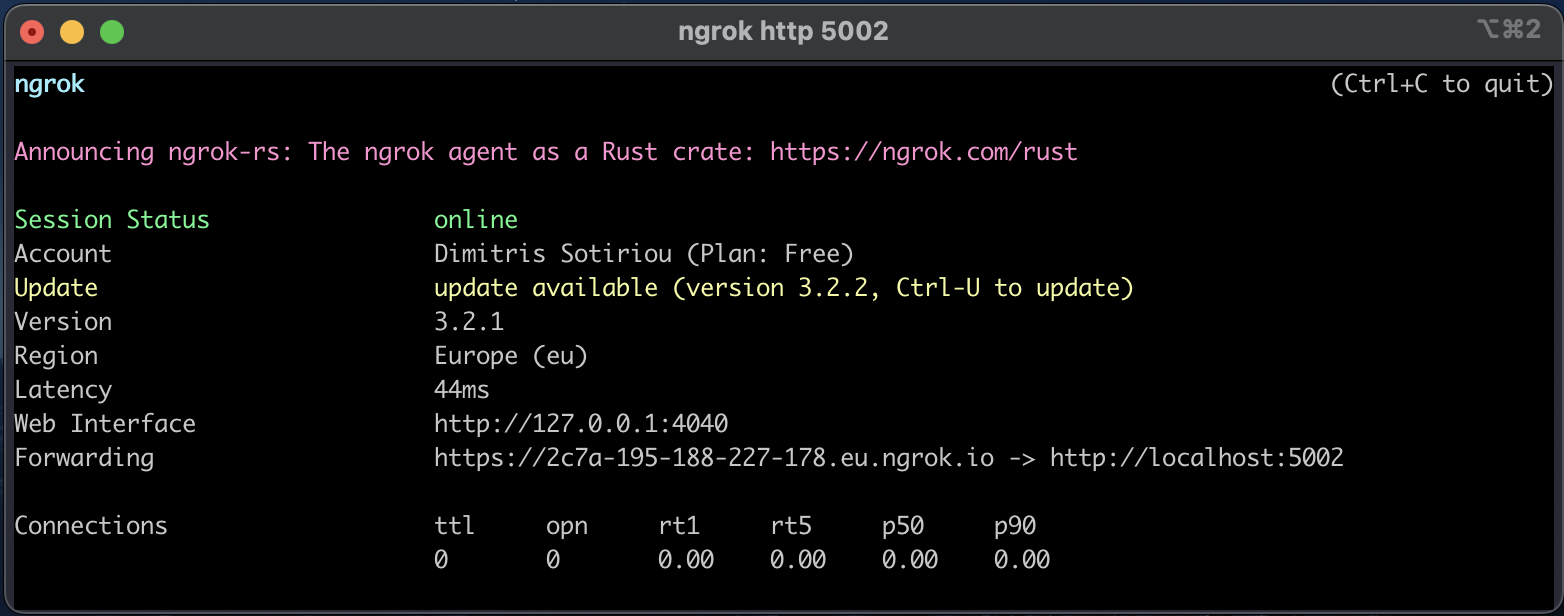
Task: Open the http://127.0.0.1:4040 web interface link
Action: click(x=581, y=424)
